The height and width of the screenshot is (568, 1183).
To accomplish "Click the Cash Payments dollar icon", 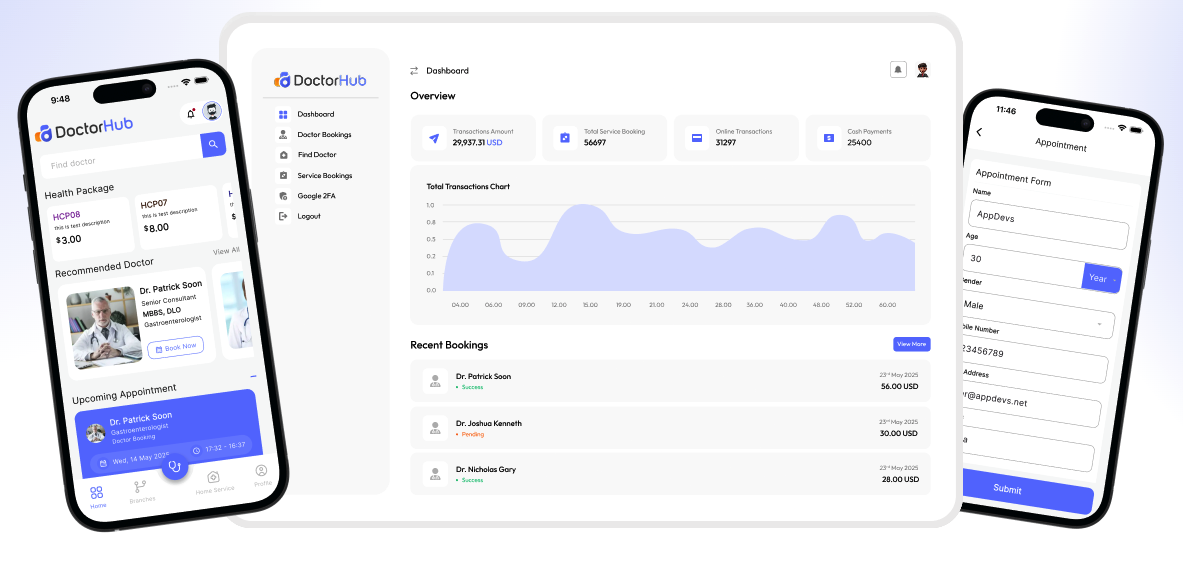I will 828,138.
